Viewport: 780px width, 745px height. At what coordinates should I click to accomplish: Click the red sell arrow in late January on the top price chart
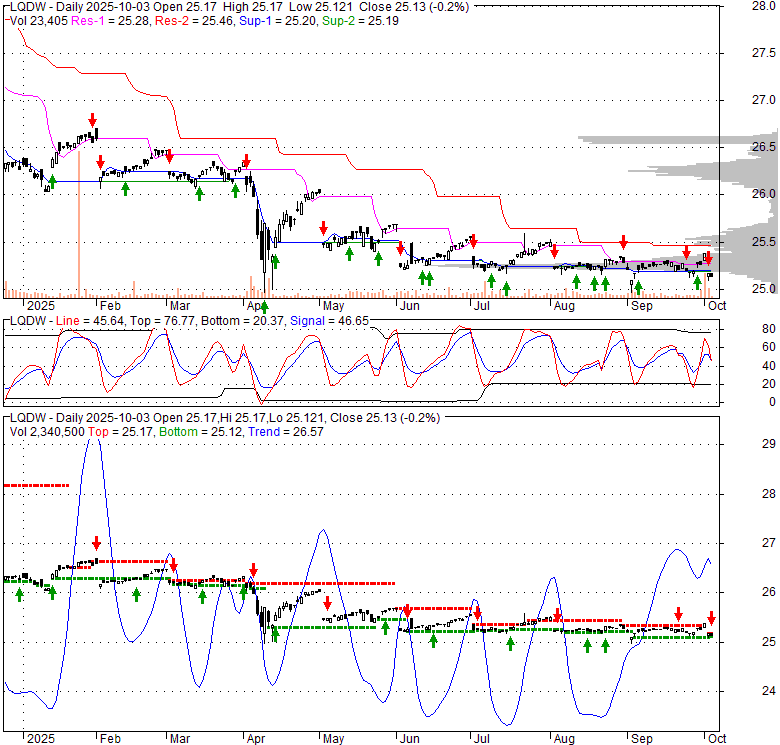[93, 119]
